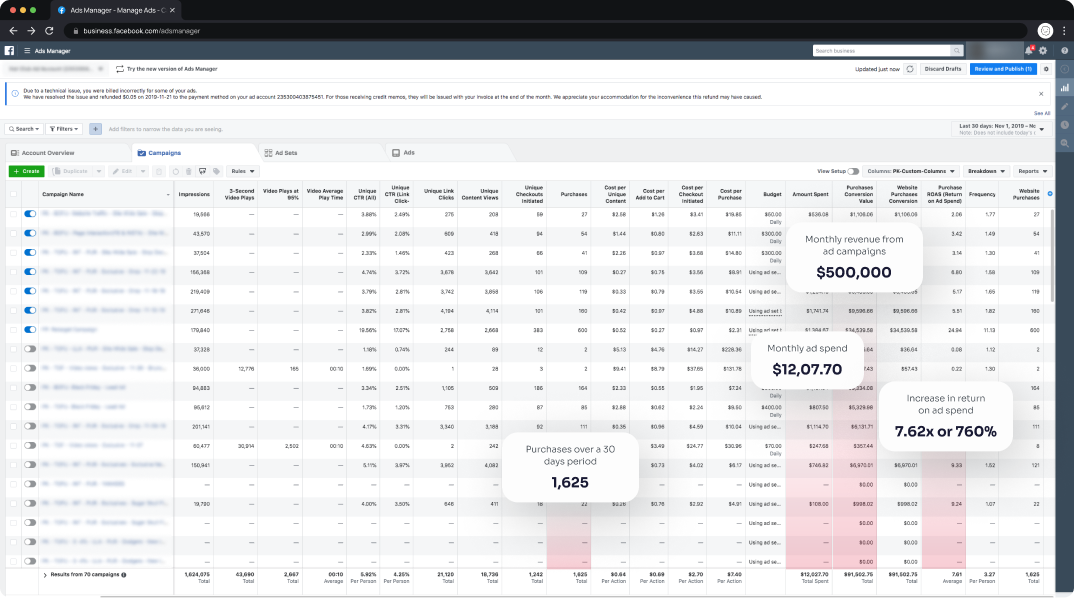Check the select-all campaigns checkbox
Screen dimensions: 1074x598
point(13,194)
